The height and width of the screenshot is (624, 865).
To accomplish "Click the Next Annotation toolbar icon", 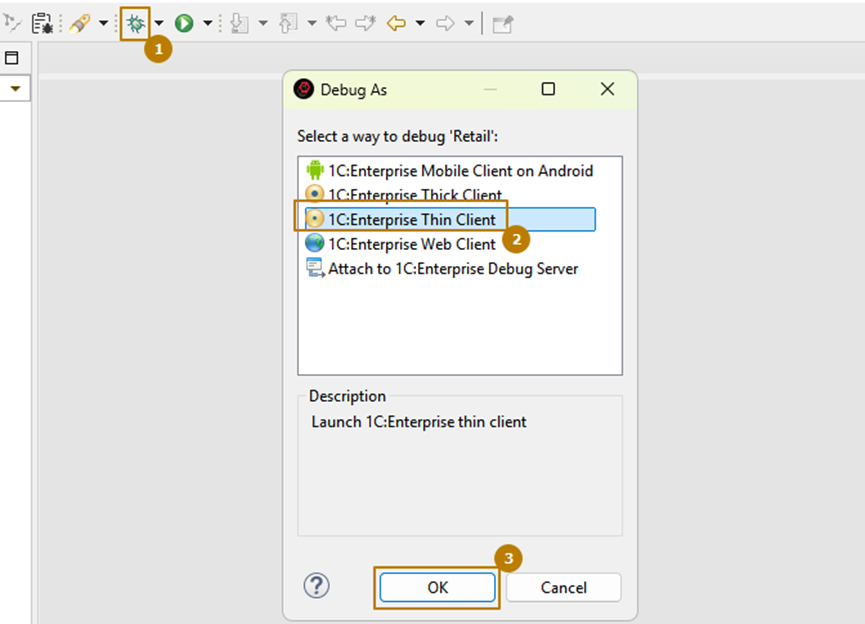I will [239, 22].
